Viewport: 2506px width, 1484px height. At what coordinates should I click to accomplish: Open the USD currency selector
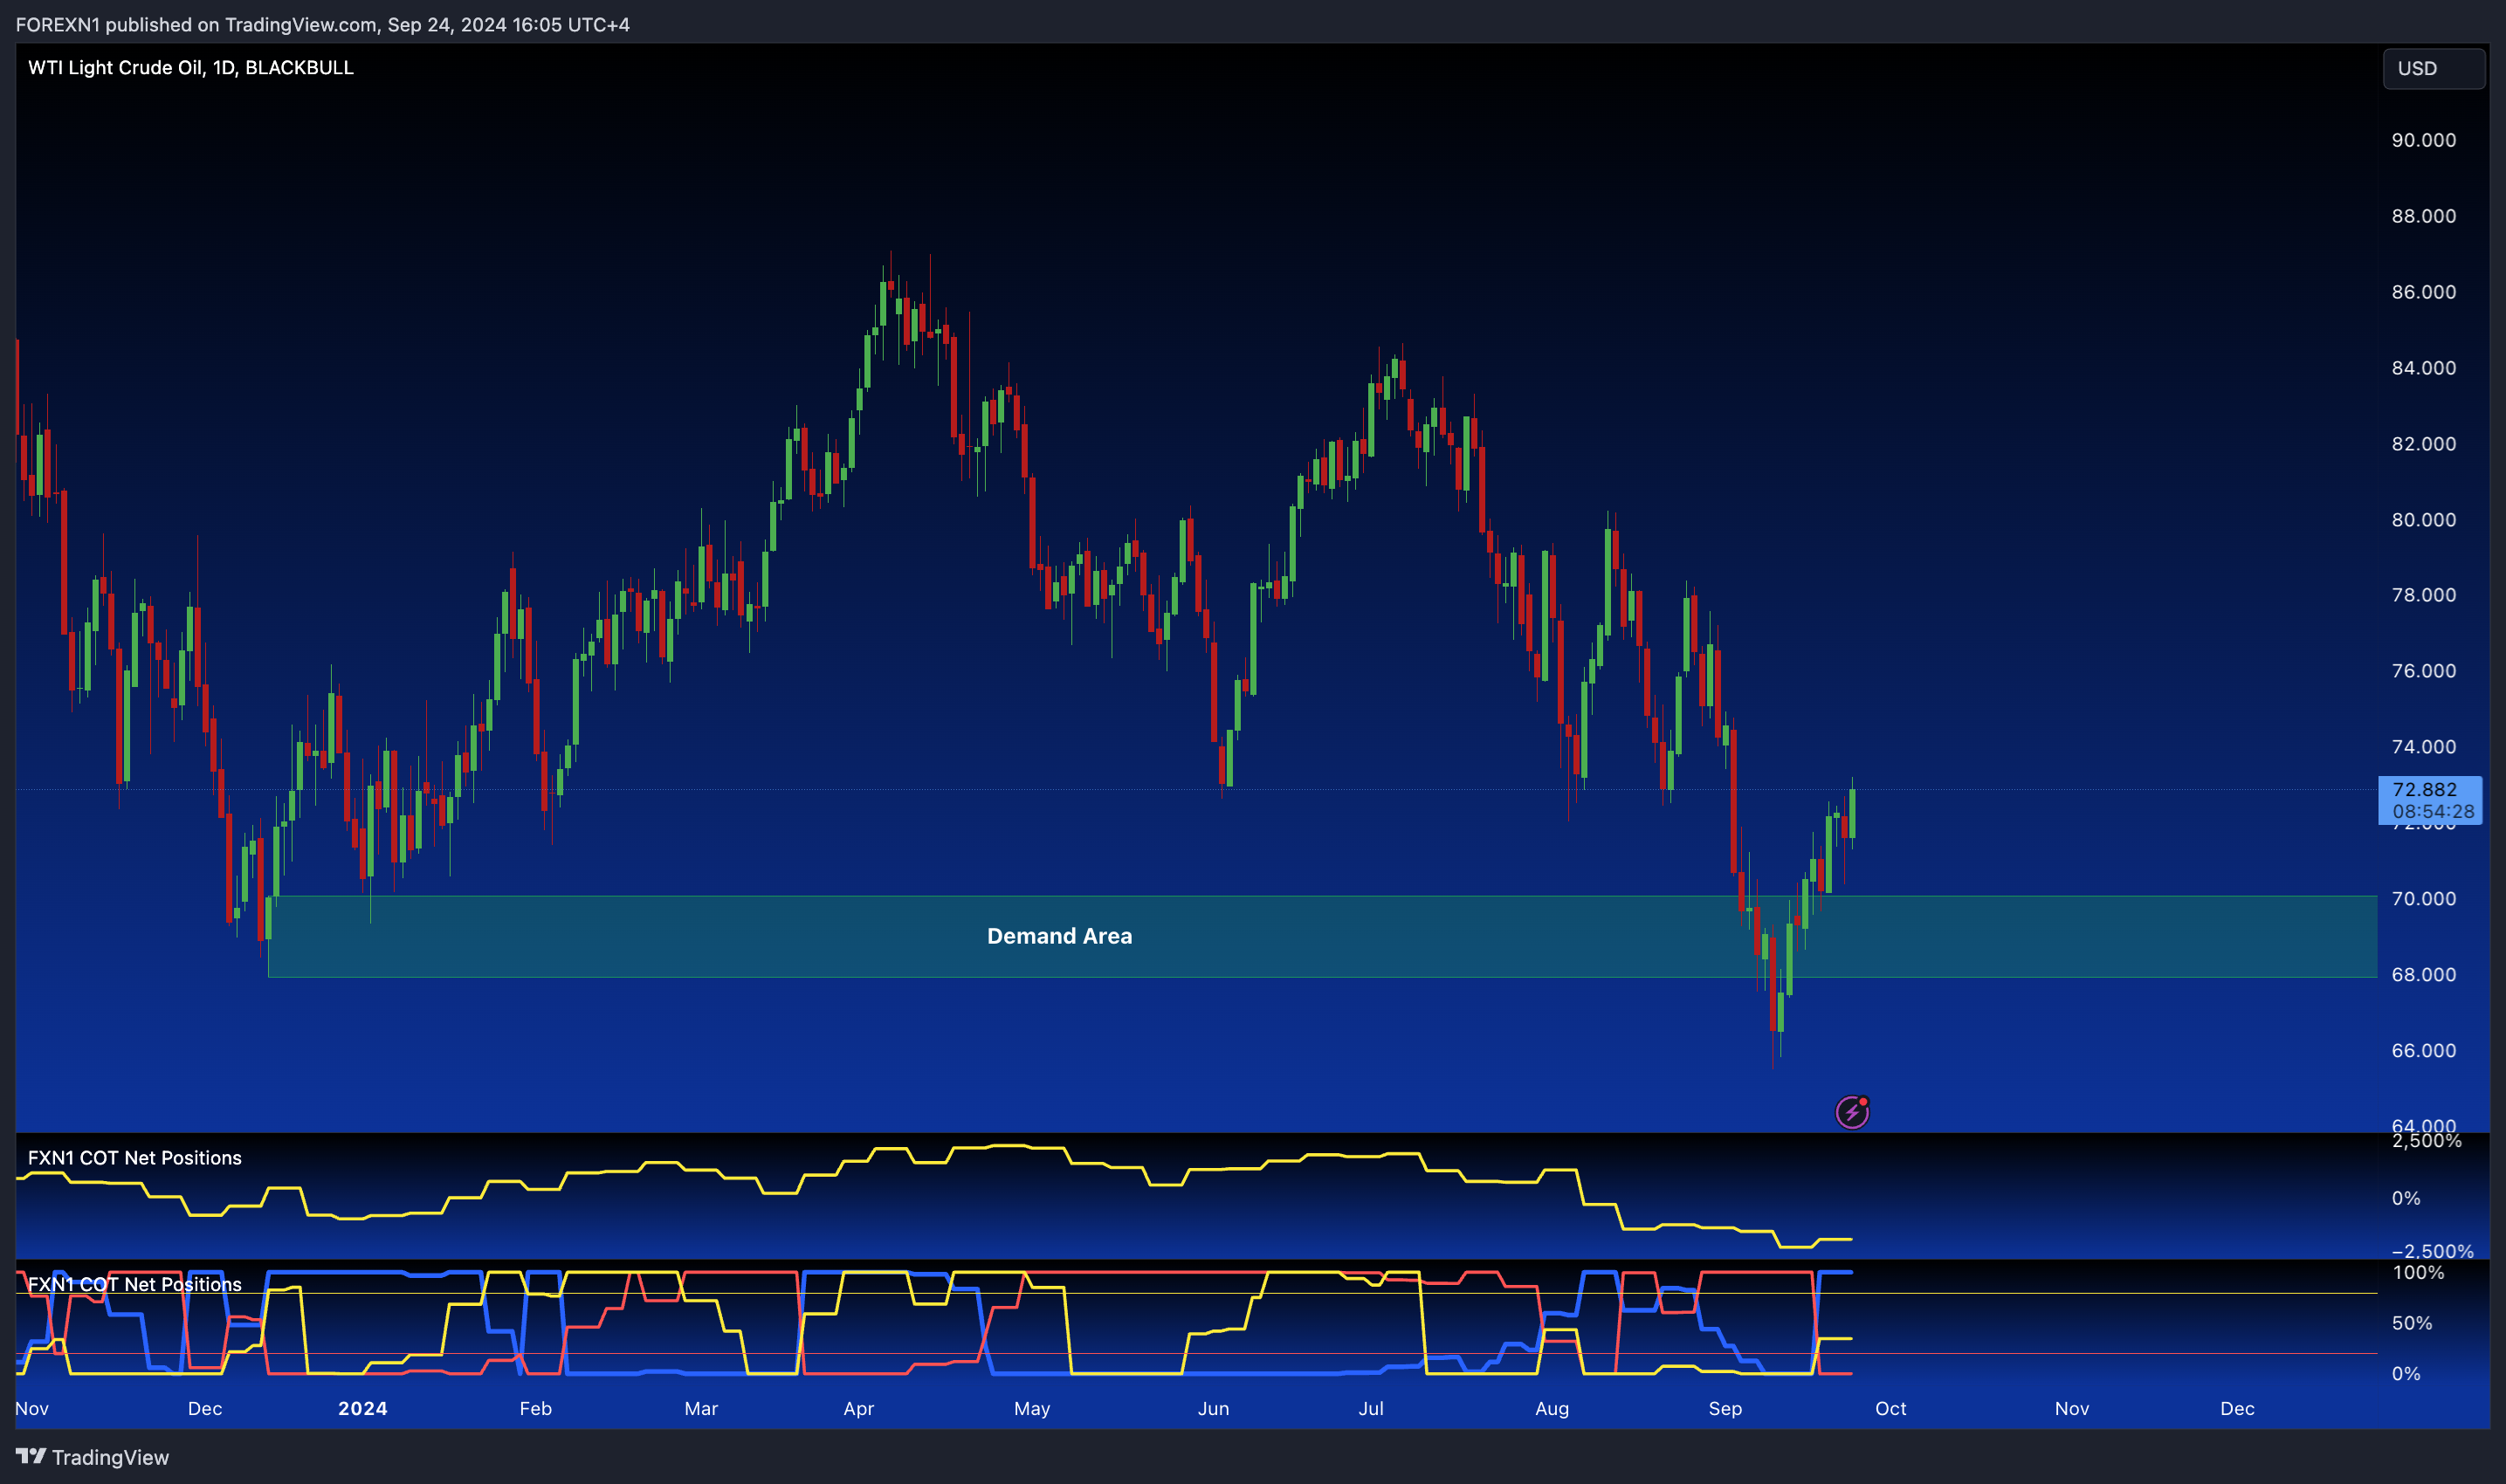click(2433, 68)
